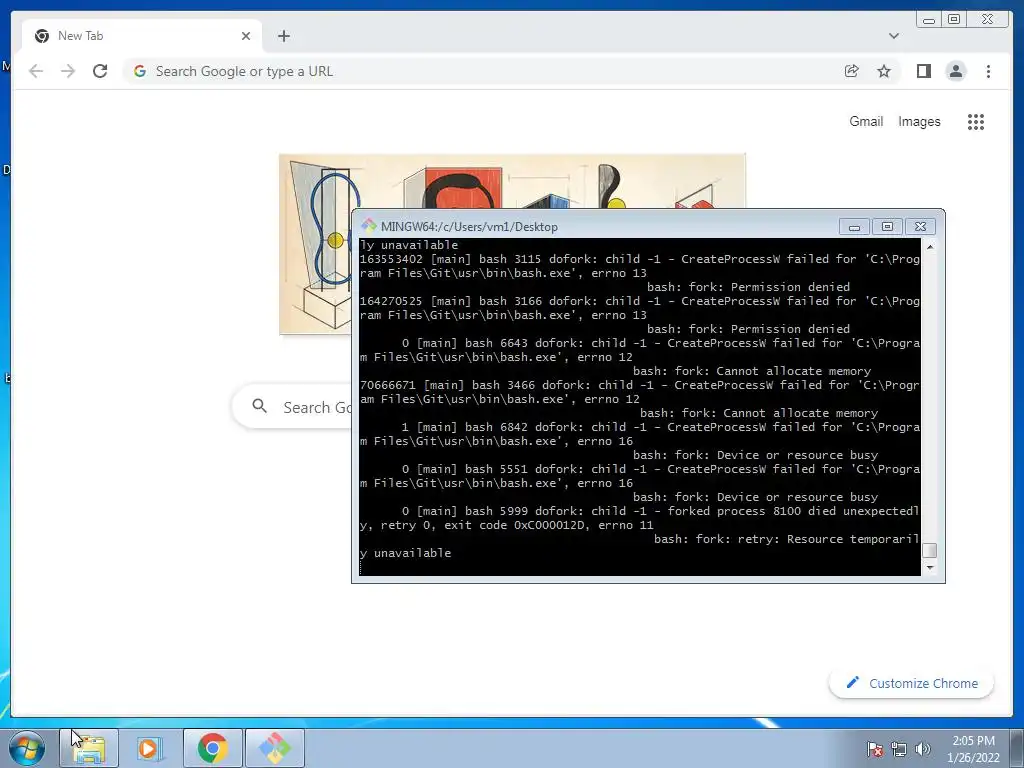The width and height of the screenshot is (1024, 768).
Task: Bookmark this tab with the star icon
Action: pyautogui.click(x=884, y=71)
